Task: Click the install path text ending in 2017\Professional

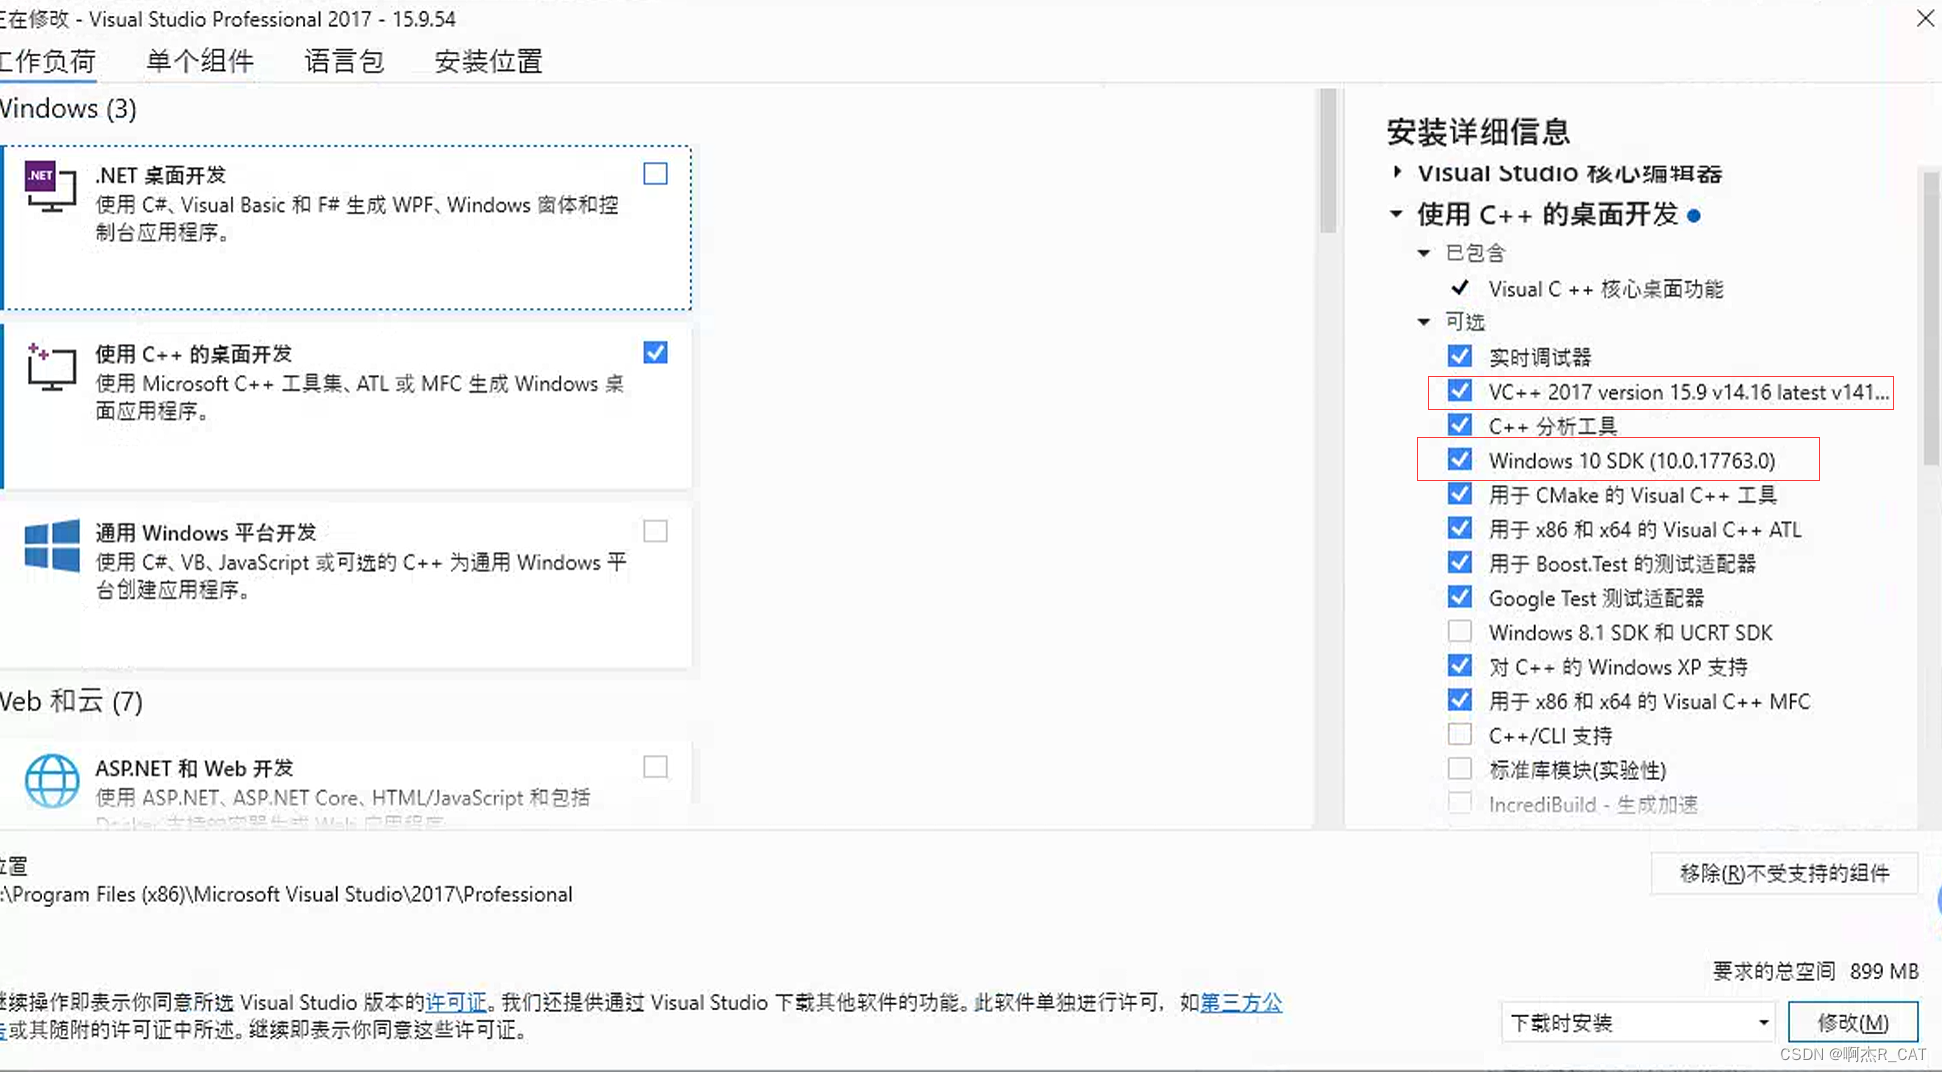Action: point(286,894)
